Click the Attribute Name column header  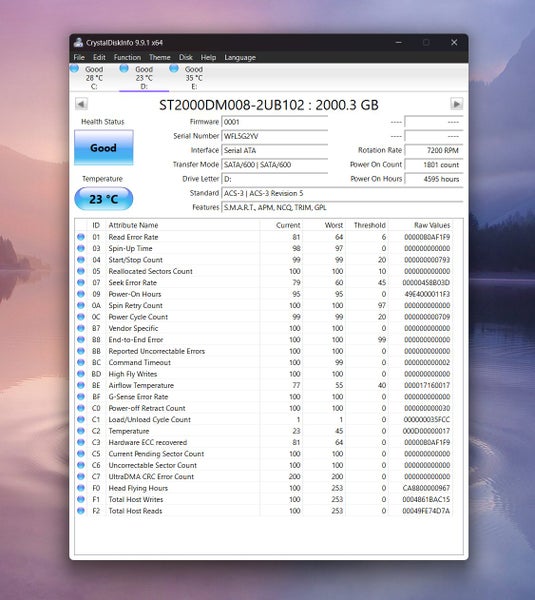[x=133, y=225]
